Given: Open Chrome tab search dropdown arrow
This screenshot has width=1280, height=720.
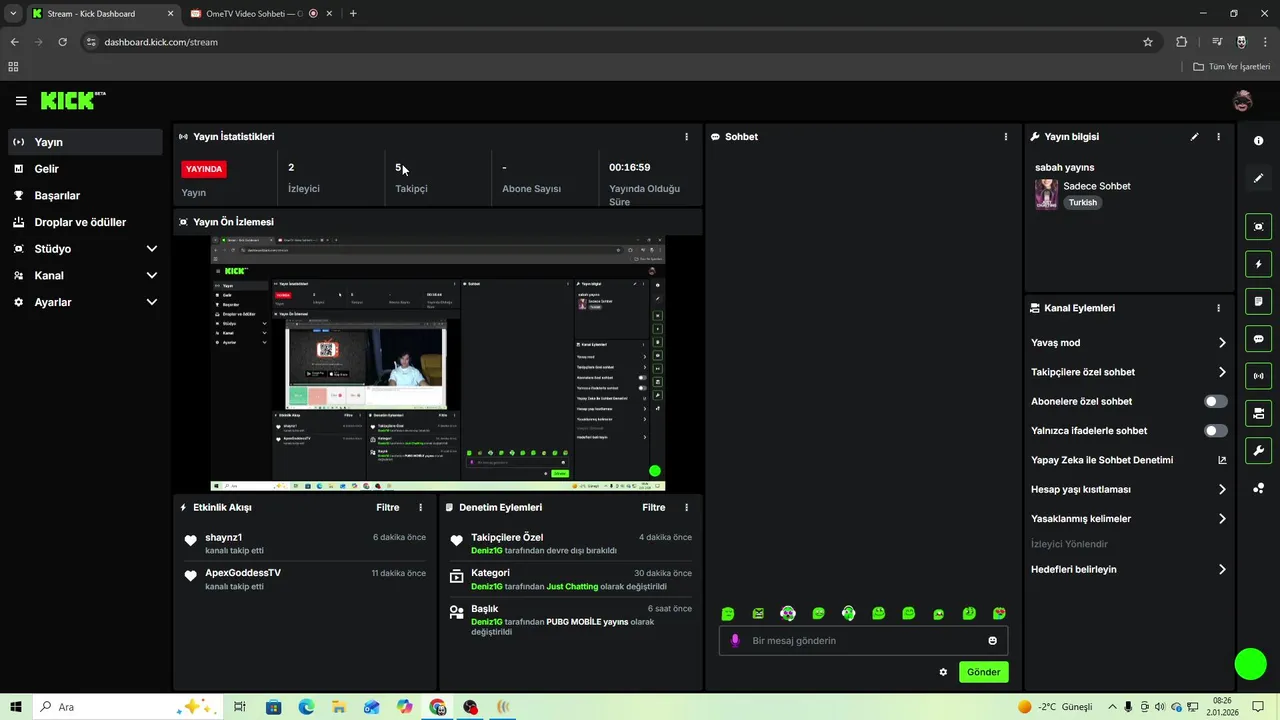Looking at the screenshot, I should (13, 13).
